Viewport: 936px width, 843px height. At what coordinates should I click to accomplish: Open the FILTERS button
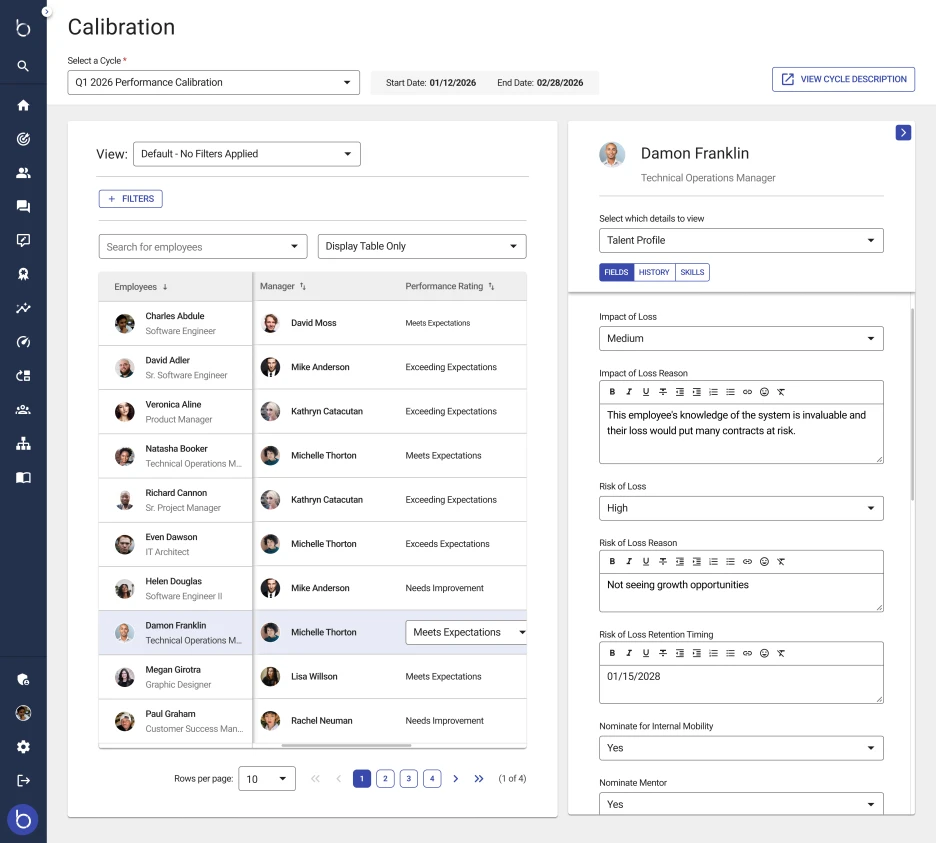pos(130,198)
